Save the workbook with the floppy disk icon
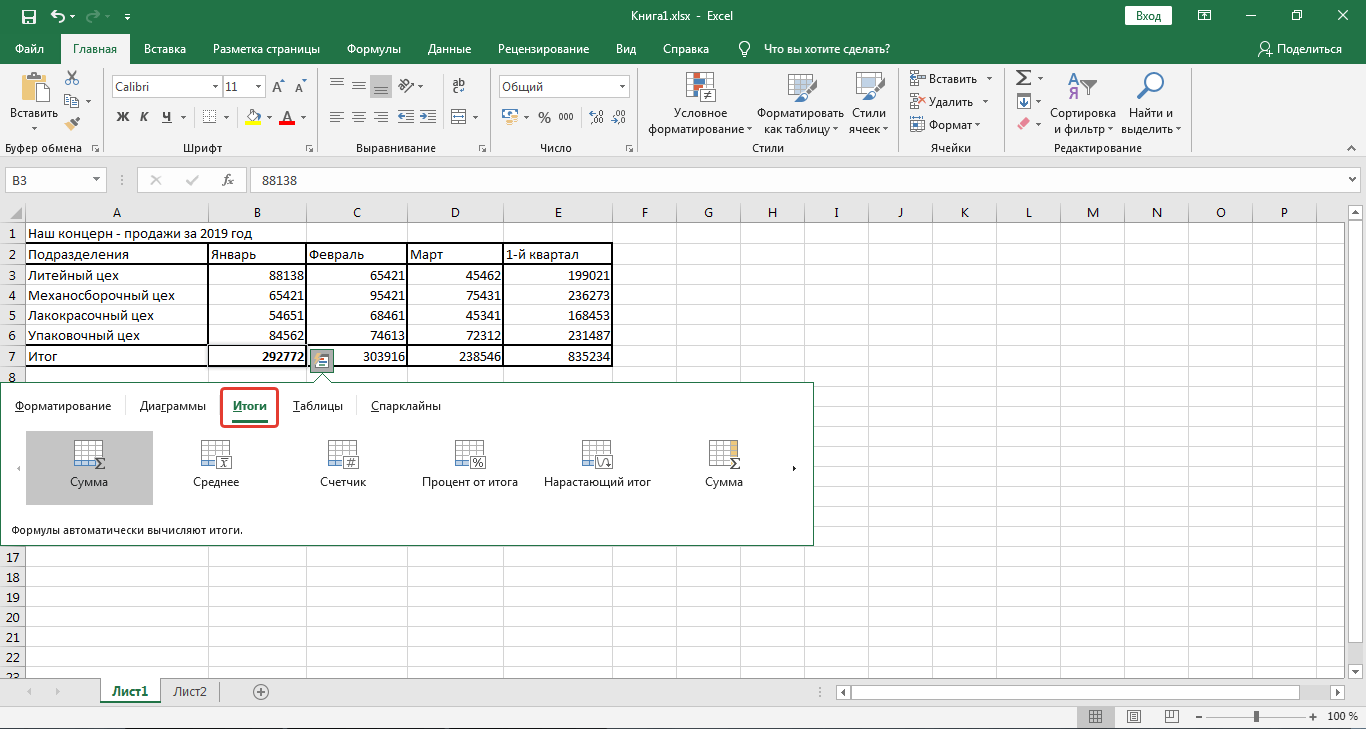This screenshot has height=729, width=1366. pyautogui.click(x=28, y=17)
